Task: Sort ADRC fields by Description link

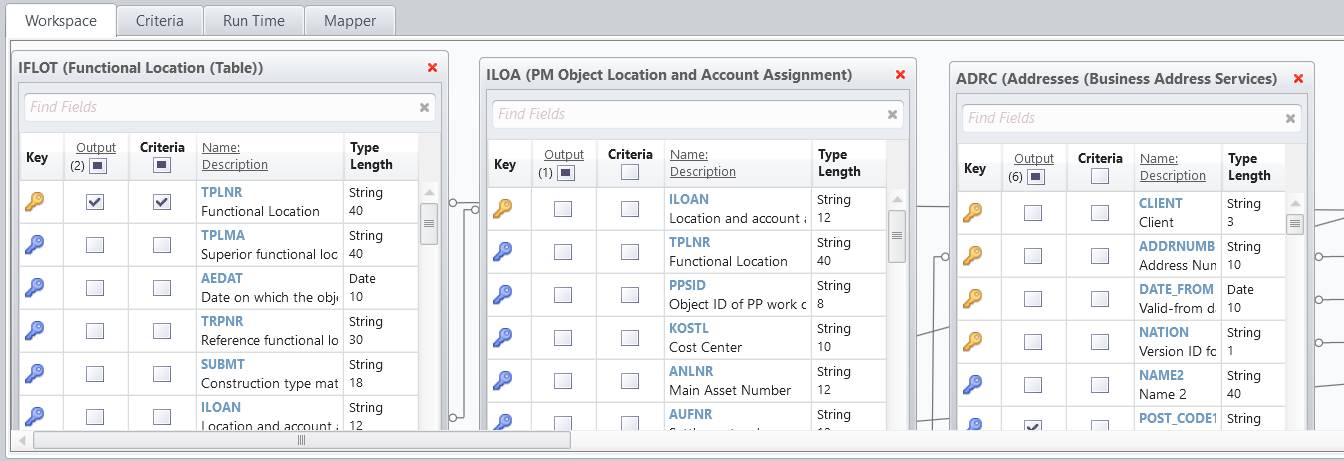Action: tap(1172, 176)
